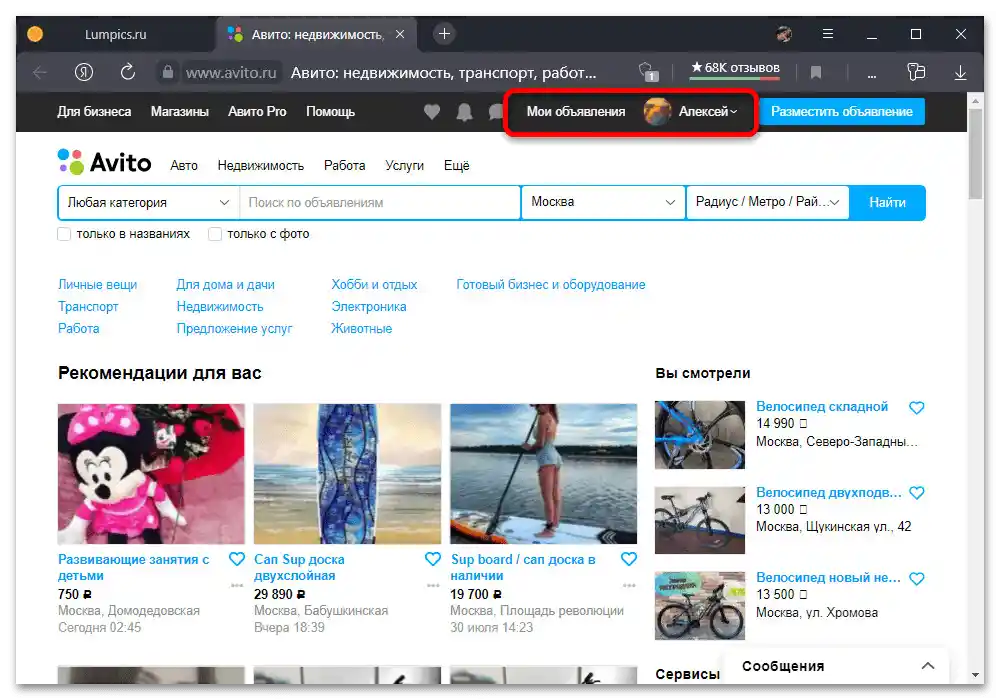Open the translate page icon in address bar
The width and height of the screenshot is (1000, 700).
(x=649, y=72)
